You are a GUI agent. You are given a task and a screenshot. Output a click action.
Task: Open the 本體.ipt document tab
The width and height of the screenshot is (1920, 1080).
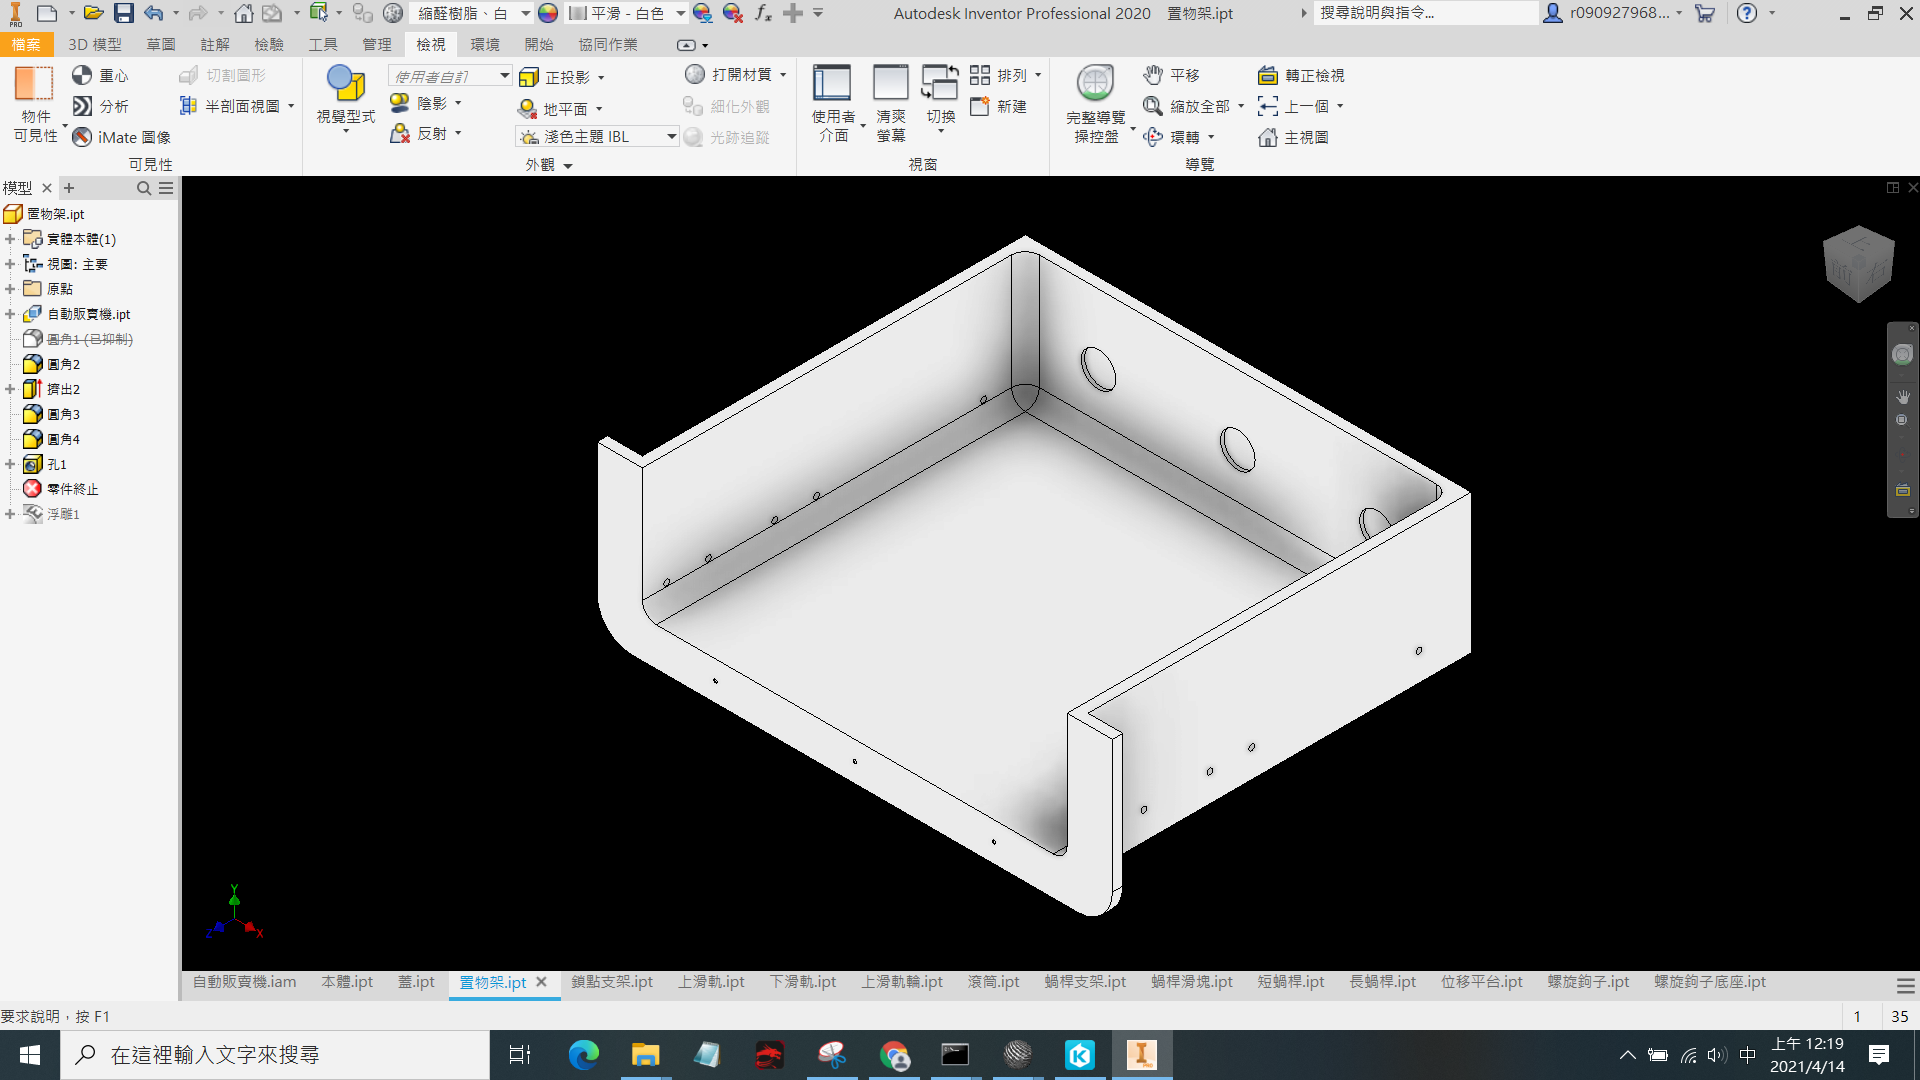pos(347,982)
